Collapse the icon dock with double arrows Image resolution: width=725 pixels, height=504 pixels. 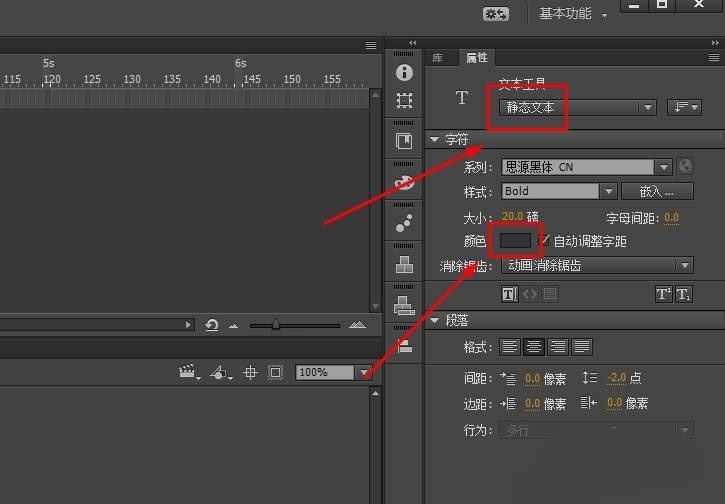point(413,43)
